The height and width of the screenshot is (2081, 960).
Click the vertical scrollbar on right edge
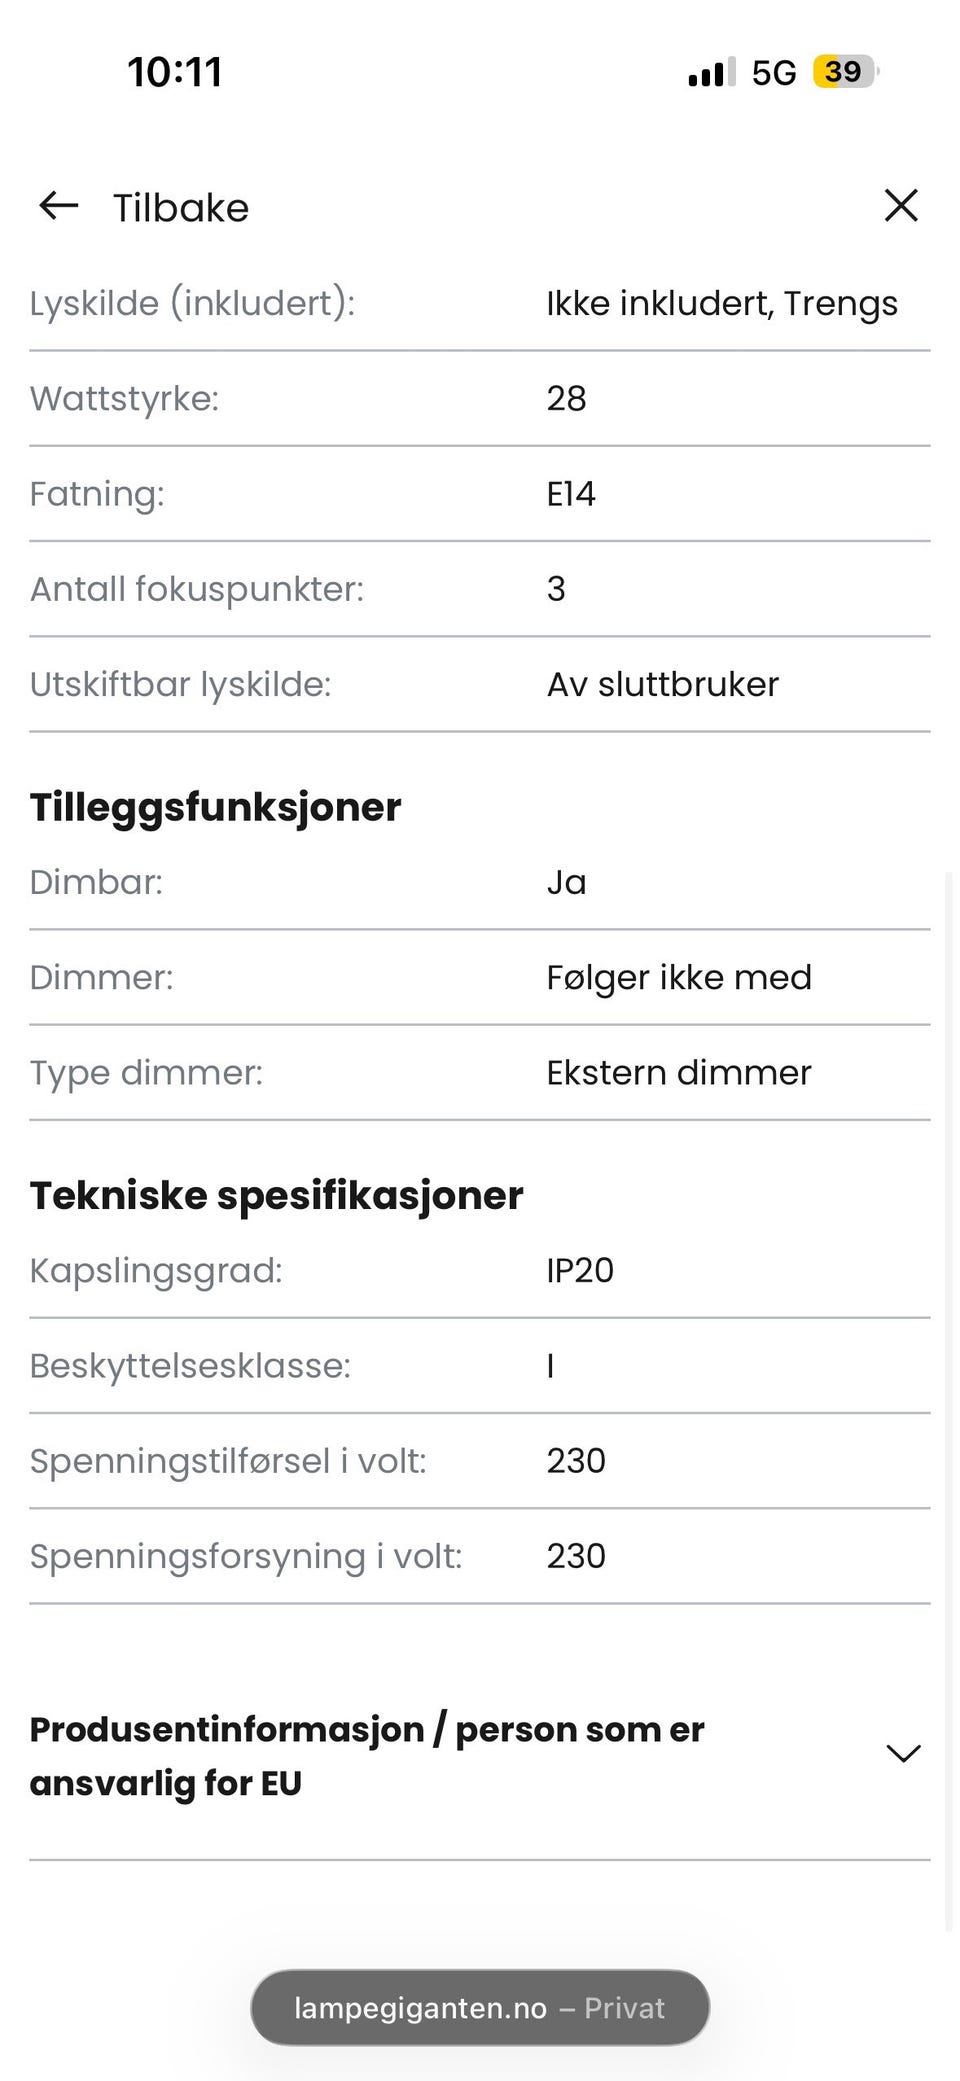pyautogui.click(x=949, y=1400)
